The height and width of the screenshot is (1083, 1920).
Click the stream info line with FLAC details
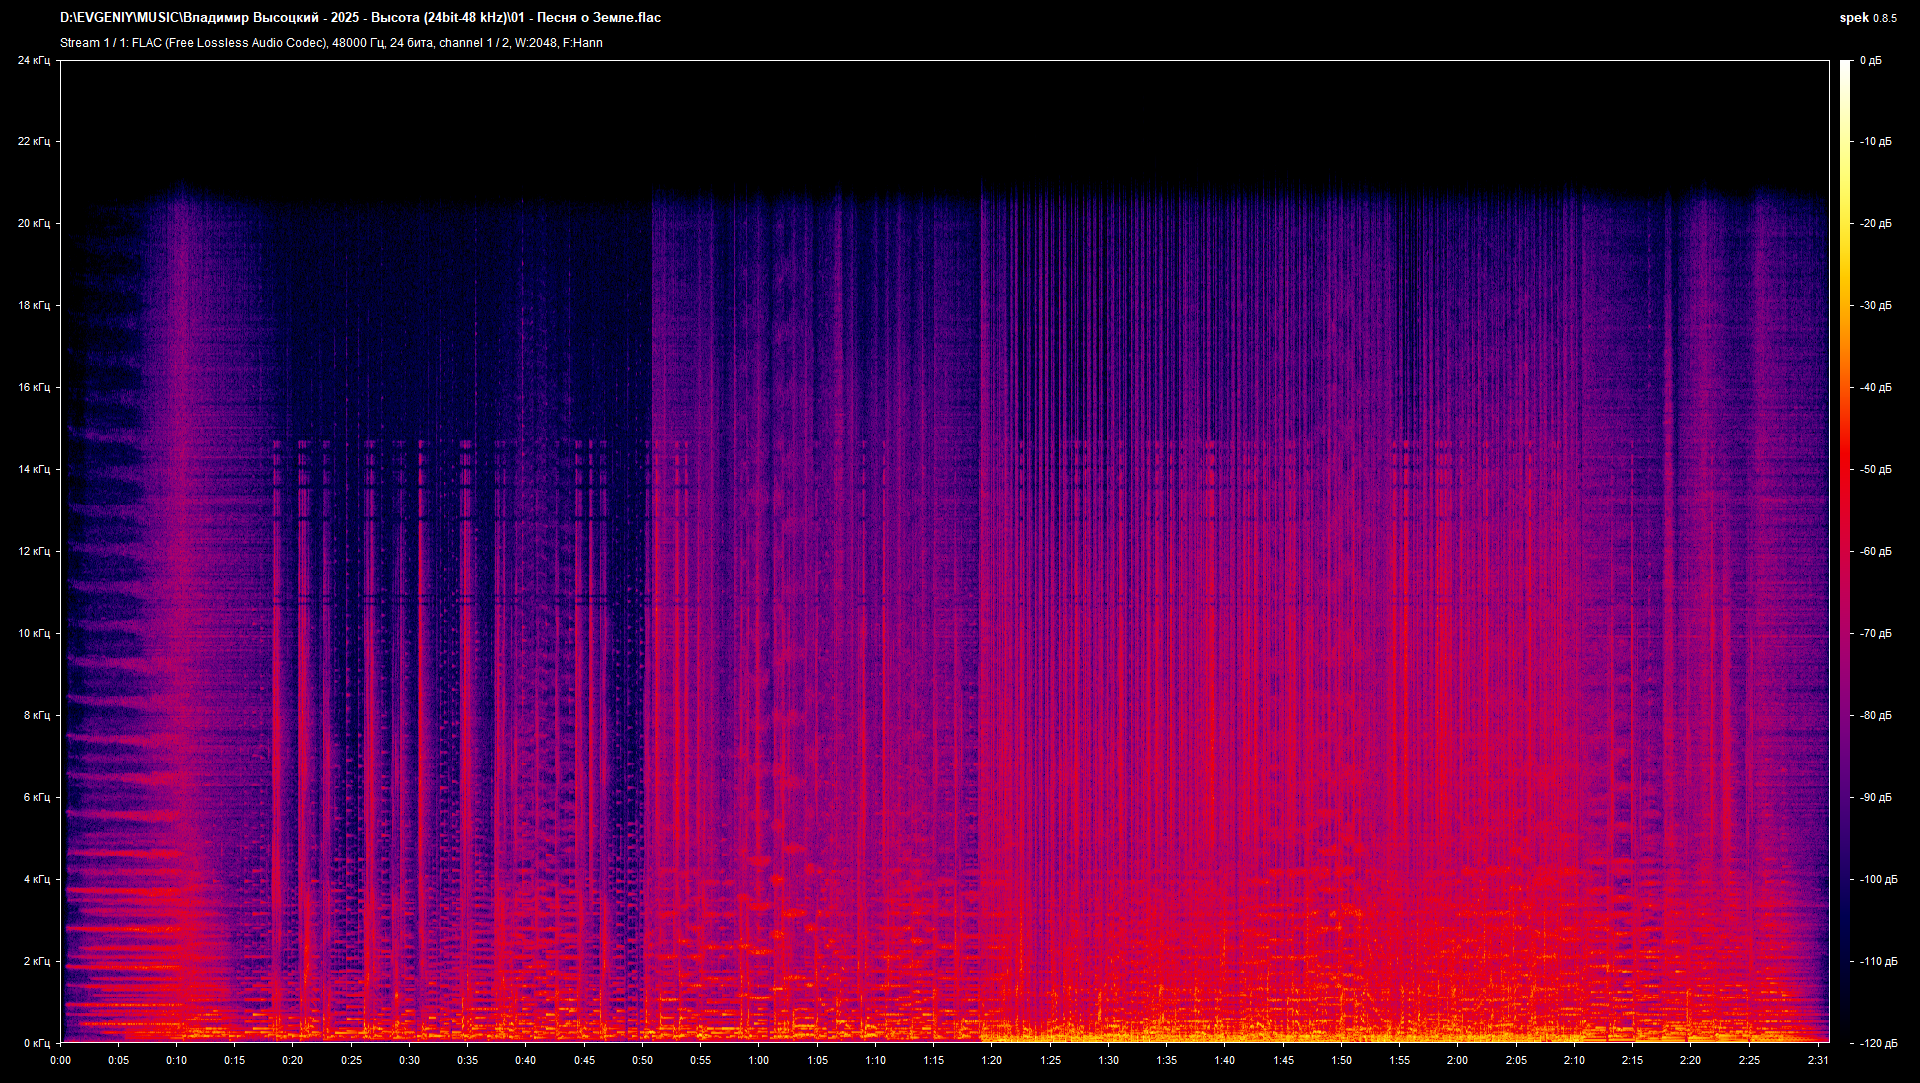click(331, 43)
